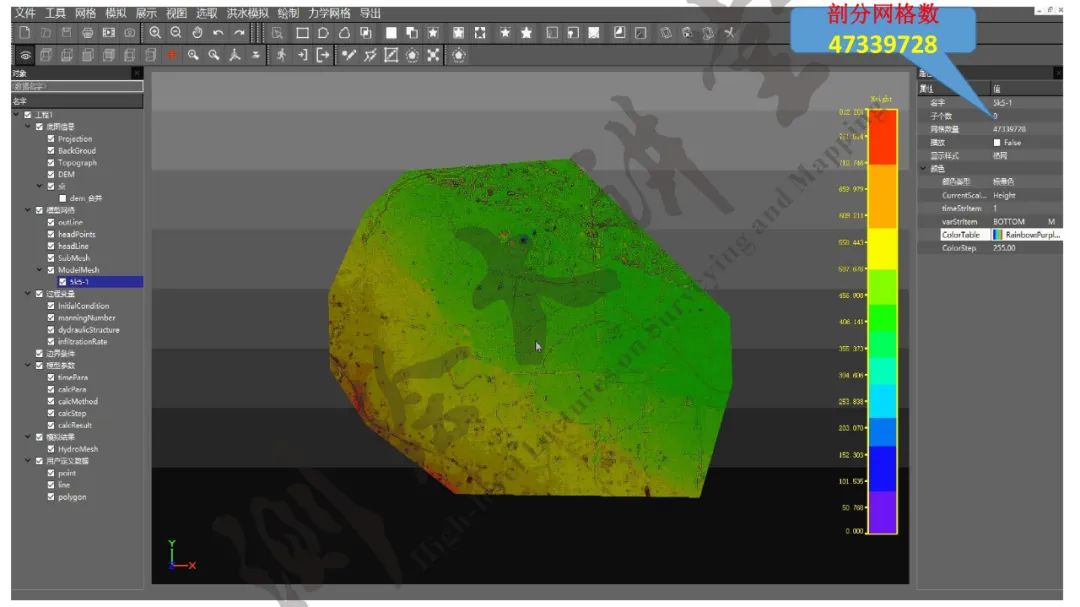Select the pan hand tool

pos(197,33)
